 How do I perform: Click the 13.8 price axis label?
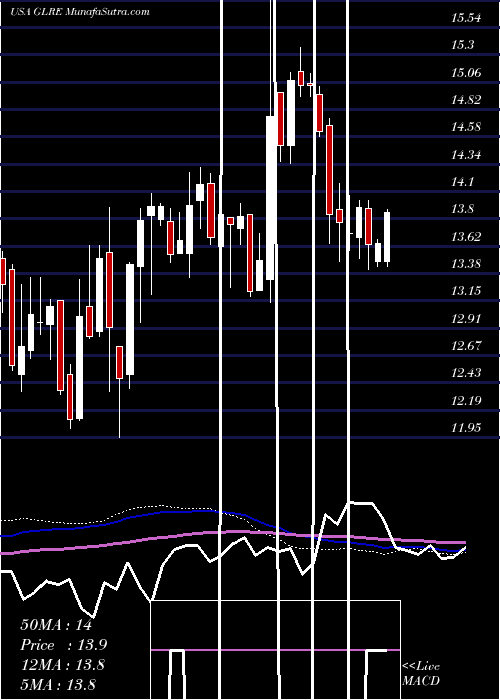click(462, 209)
